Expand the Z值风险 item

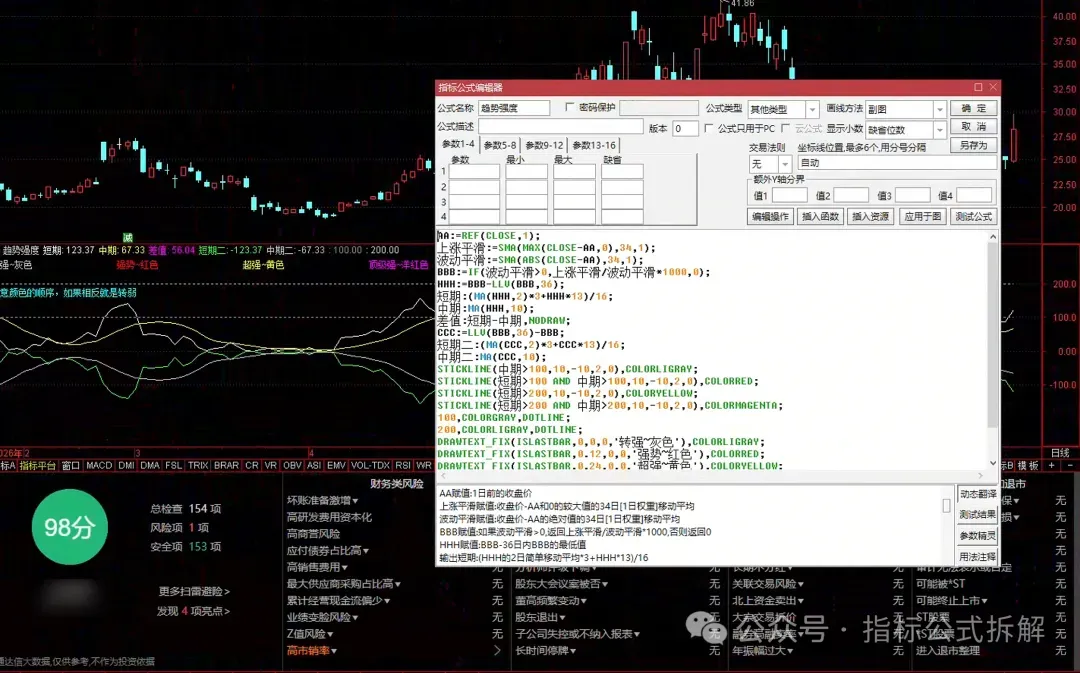pyautogui.click(x=310, y=634)
